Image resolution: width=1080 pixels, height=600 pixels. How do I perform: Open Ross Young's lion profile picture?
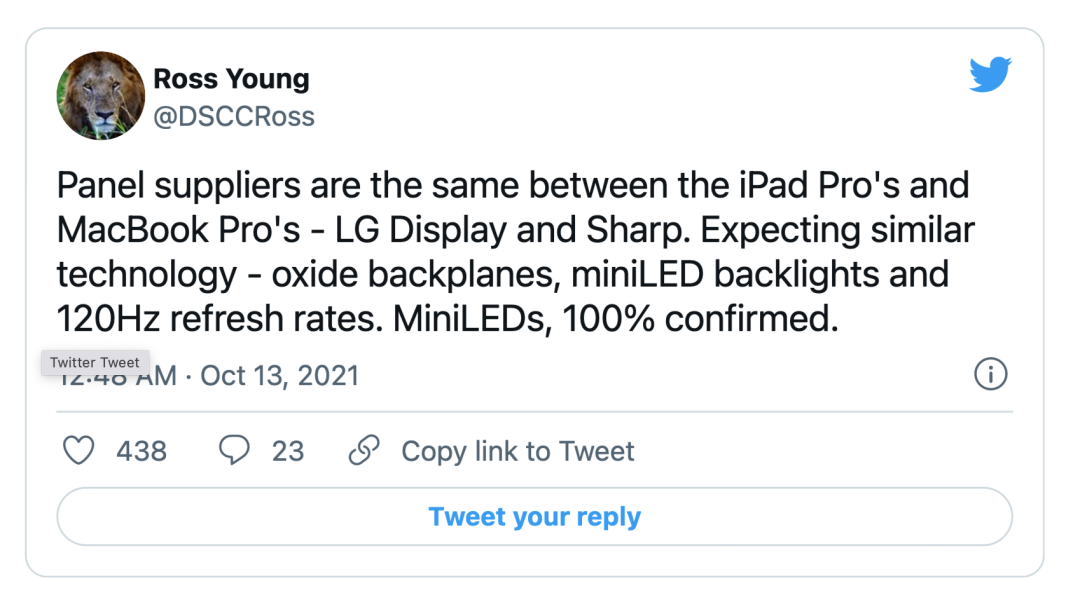[x=100, y=96]
